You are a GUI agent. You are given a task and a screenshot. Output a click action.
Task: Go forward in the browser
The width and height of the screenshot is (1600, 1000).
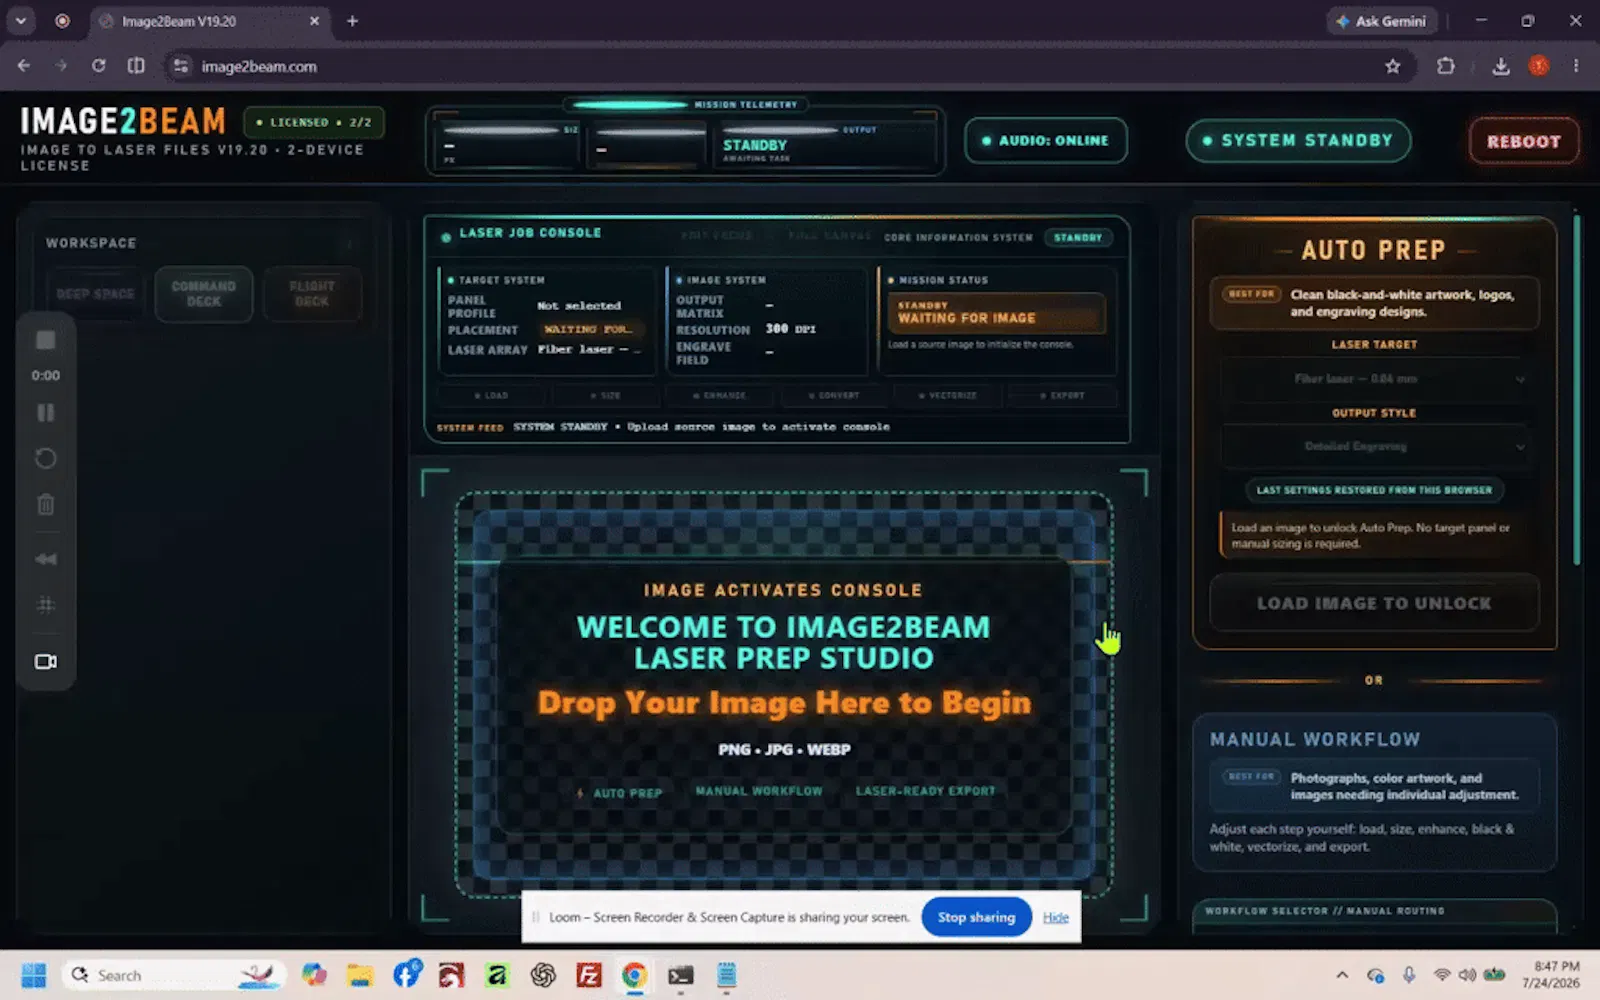pyautogui.click(x=61, y=66)
